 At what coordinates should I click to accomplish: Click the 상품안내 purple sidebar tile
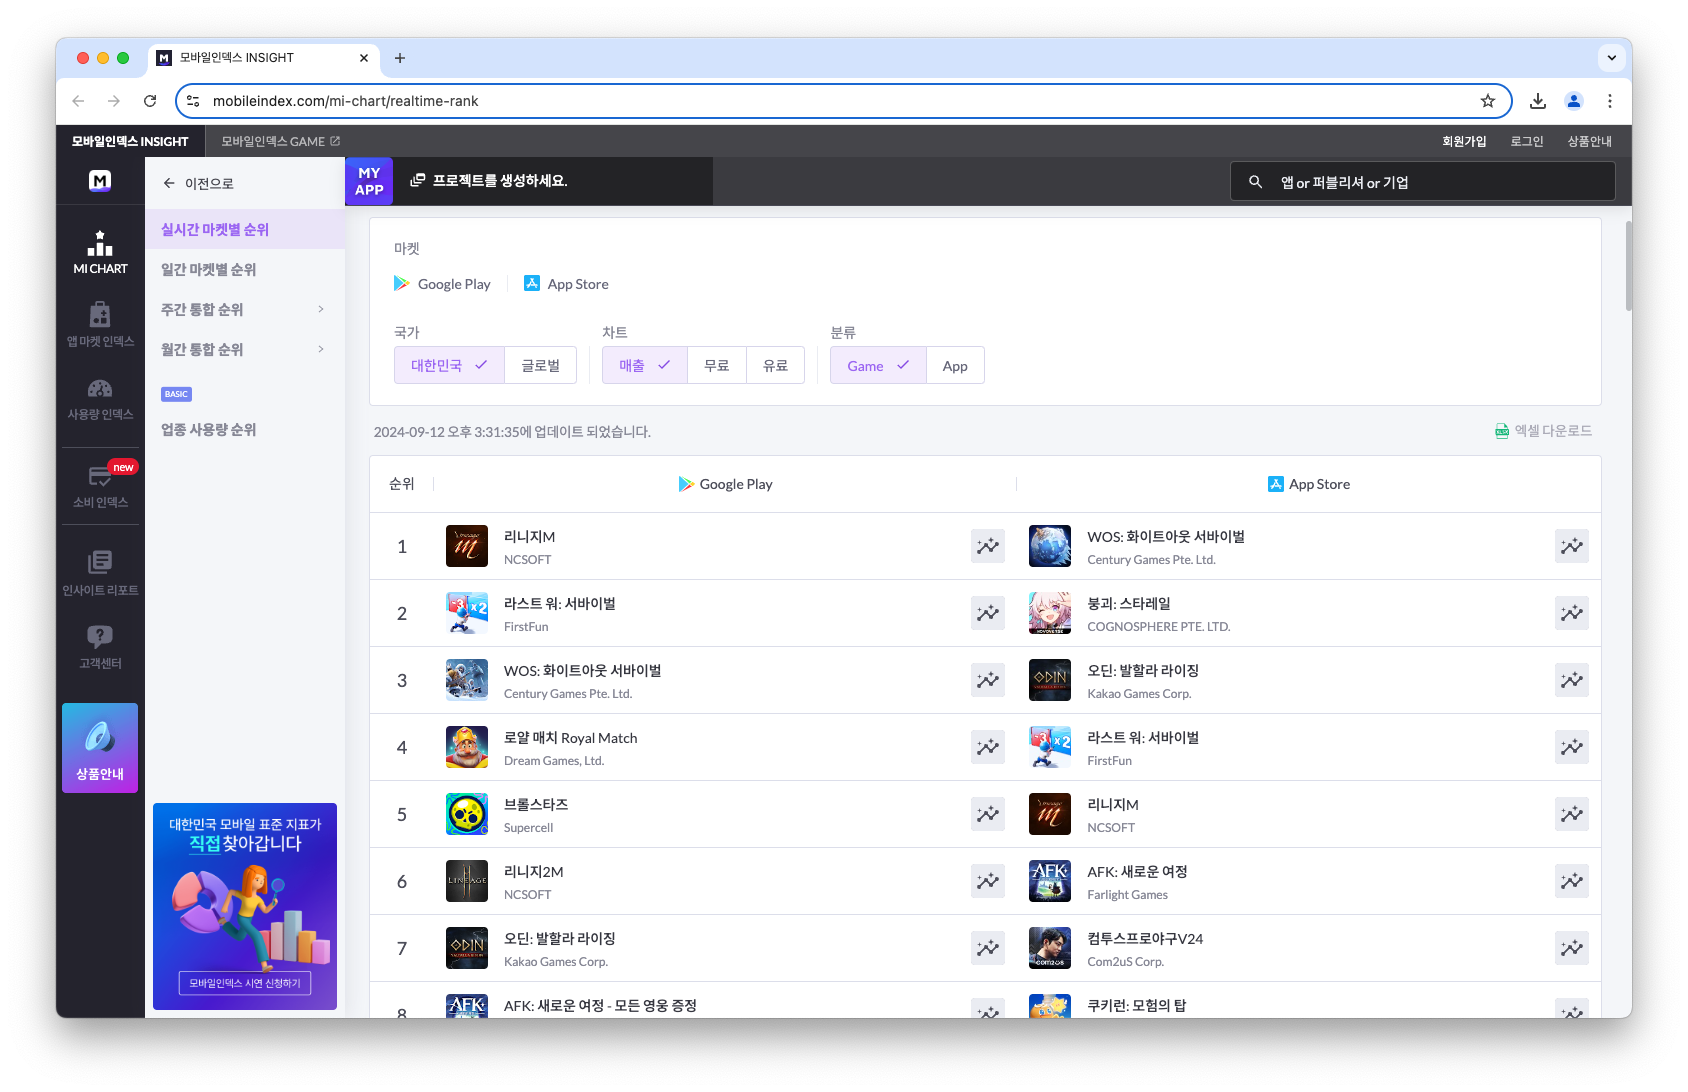(x=100, y=748)
